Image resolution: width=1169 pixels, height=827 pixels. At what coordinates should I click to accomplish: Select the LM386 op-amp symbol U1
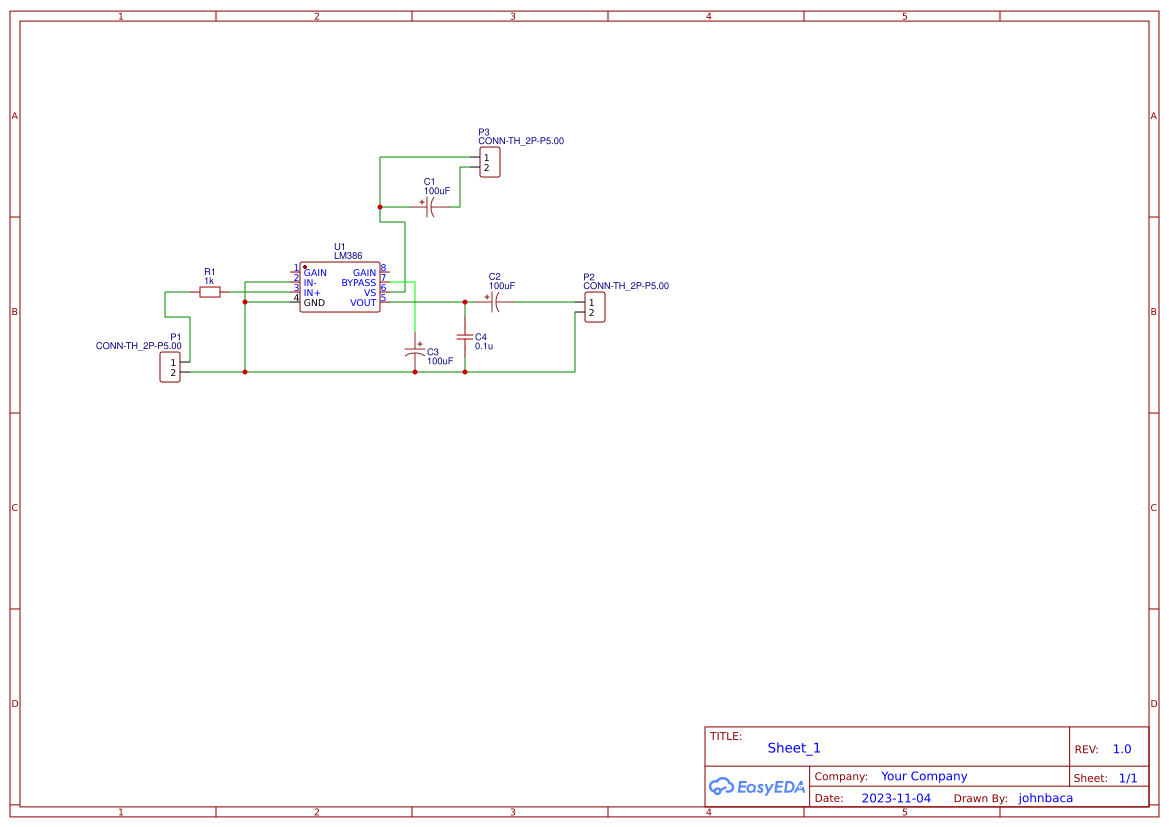[x=340, y=287]
